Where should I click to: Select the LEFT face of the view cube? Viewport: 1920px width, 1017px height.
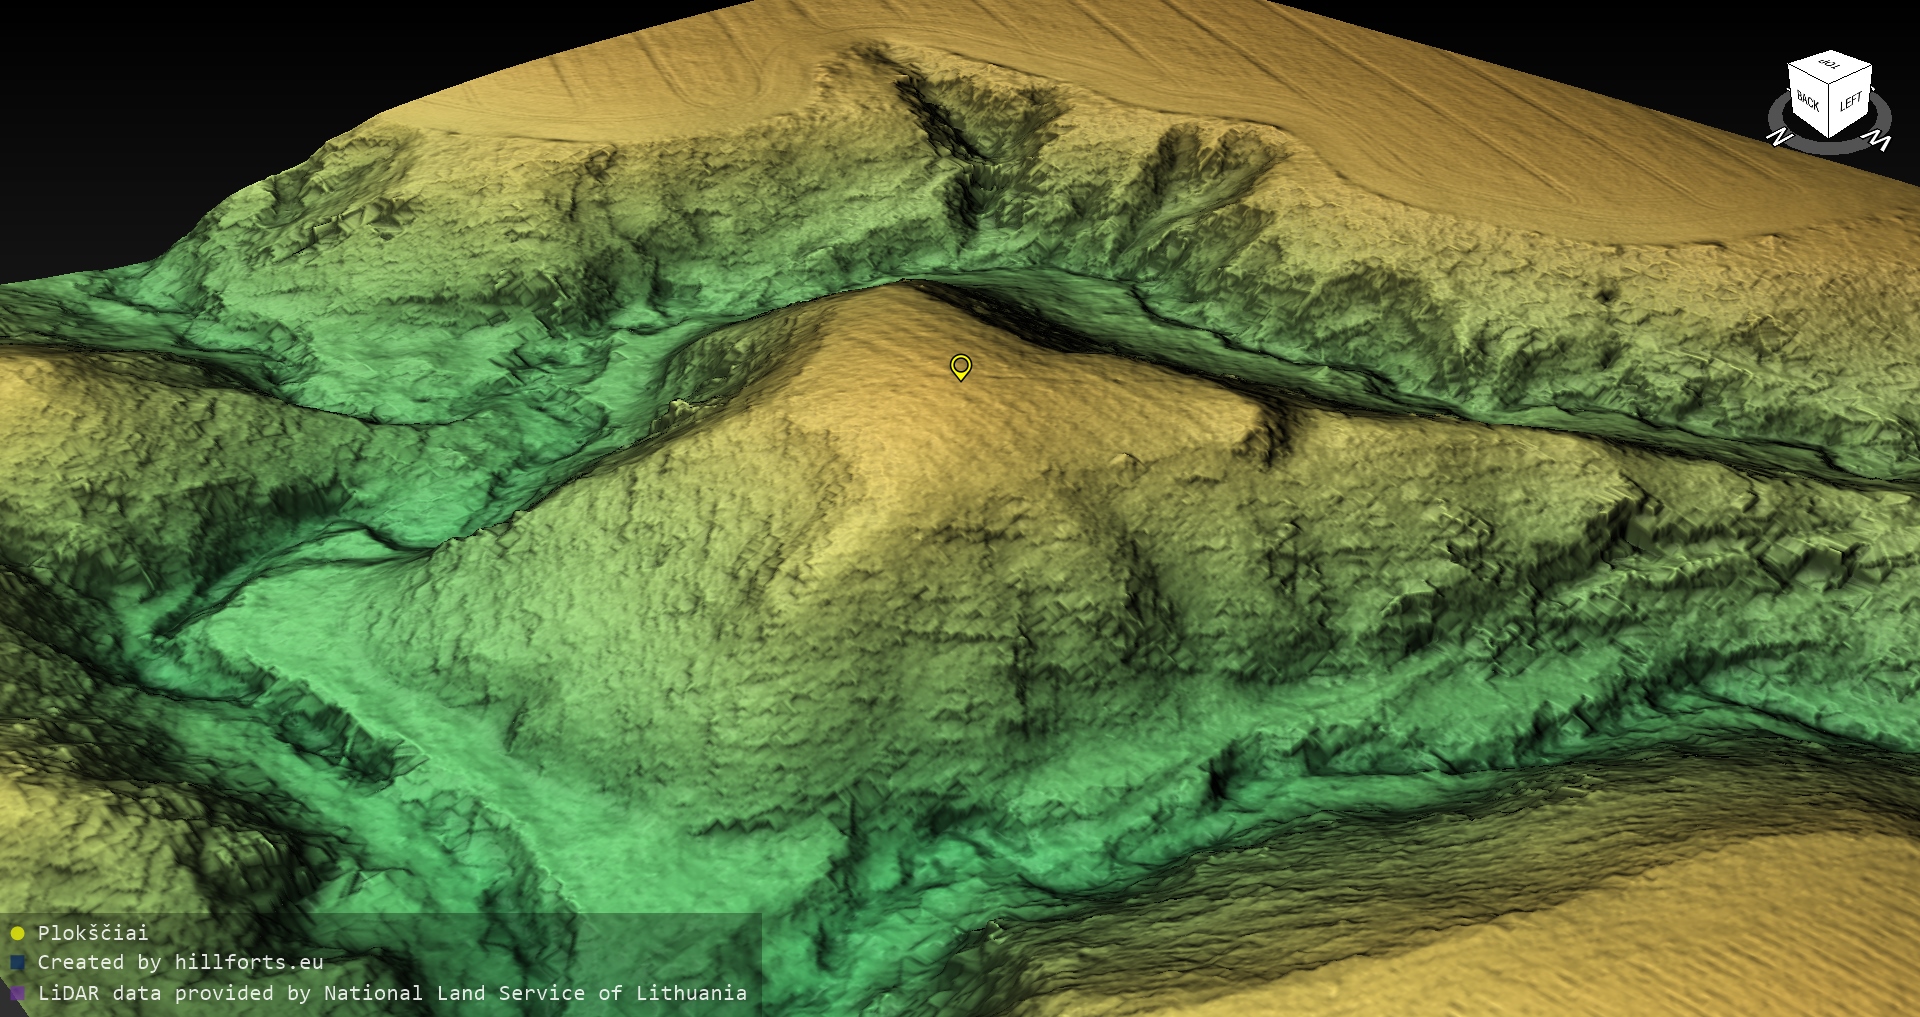click(x=1850, y=102)
